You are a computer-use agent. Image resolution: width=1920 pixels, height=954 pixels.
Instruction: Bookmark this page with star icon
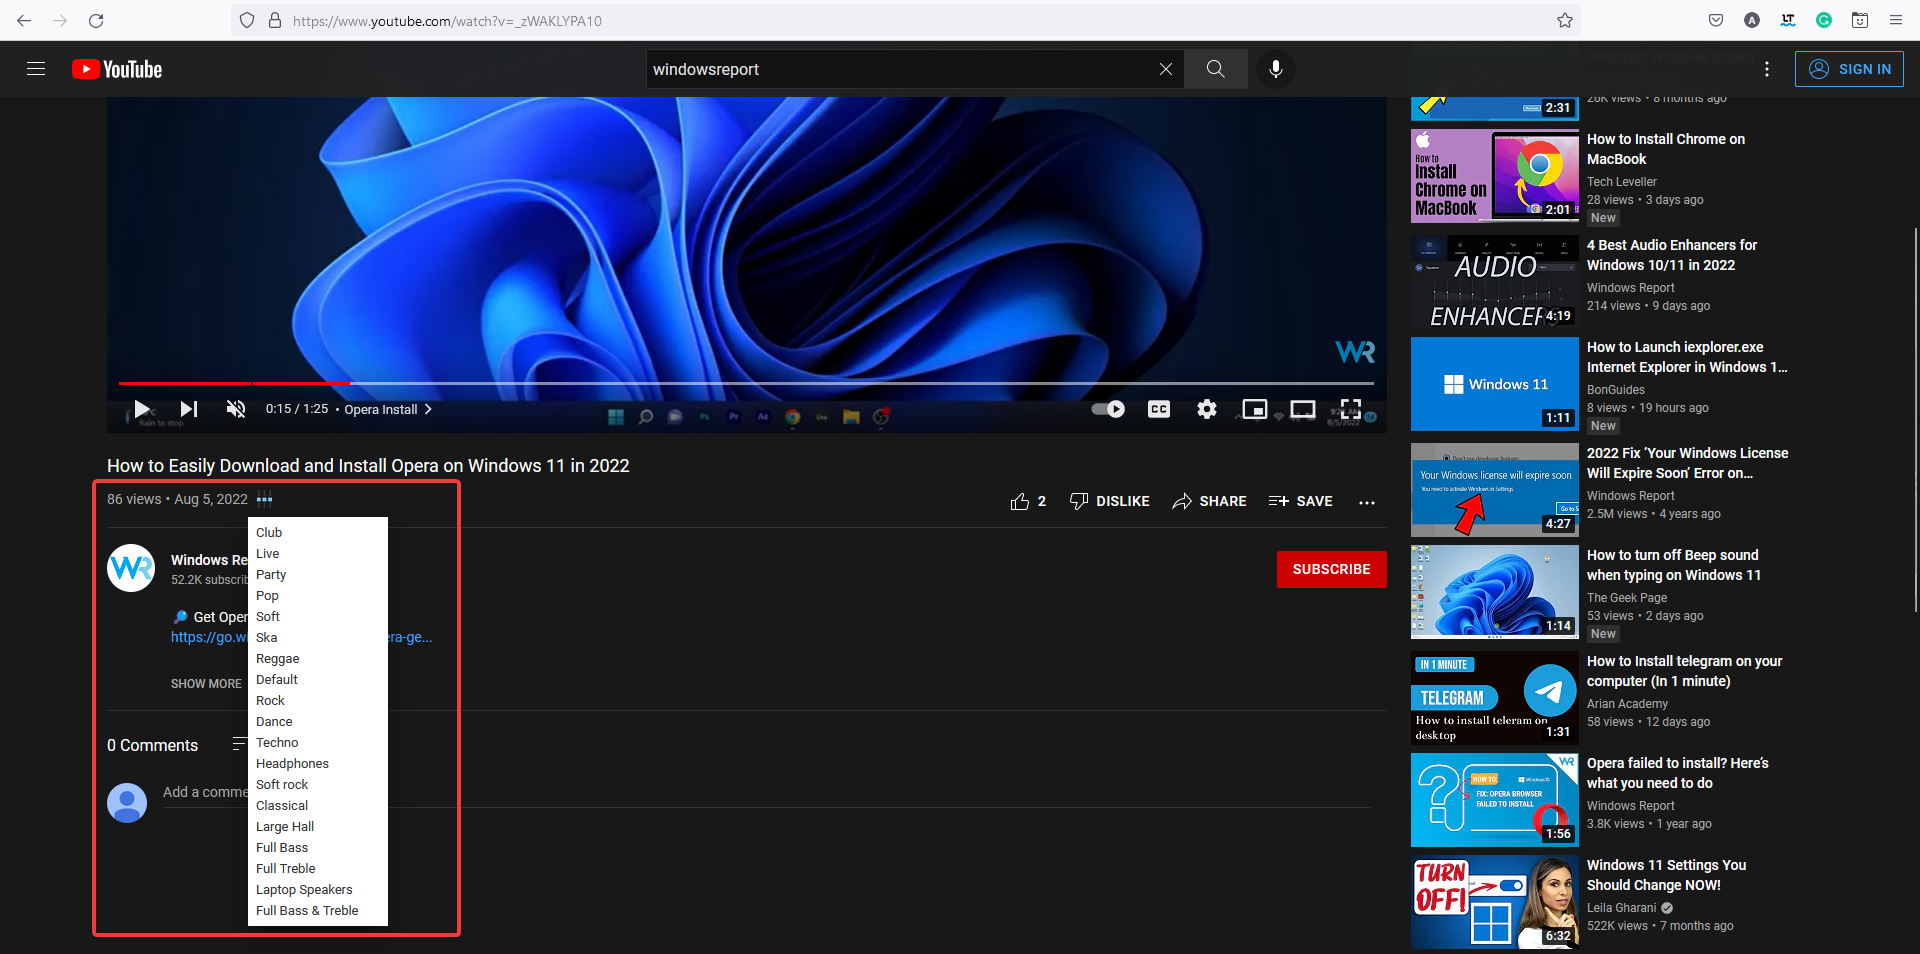tap(1564, 20)
